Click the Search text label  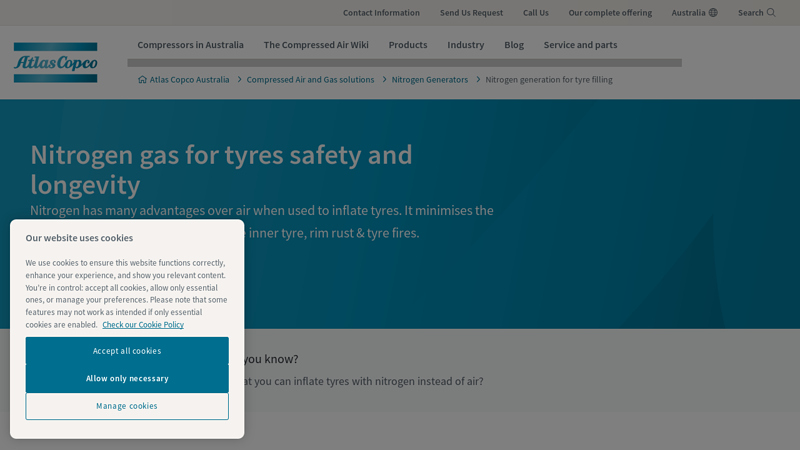click(x=751, y=13)
